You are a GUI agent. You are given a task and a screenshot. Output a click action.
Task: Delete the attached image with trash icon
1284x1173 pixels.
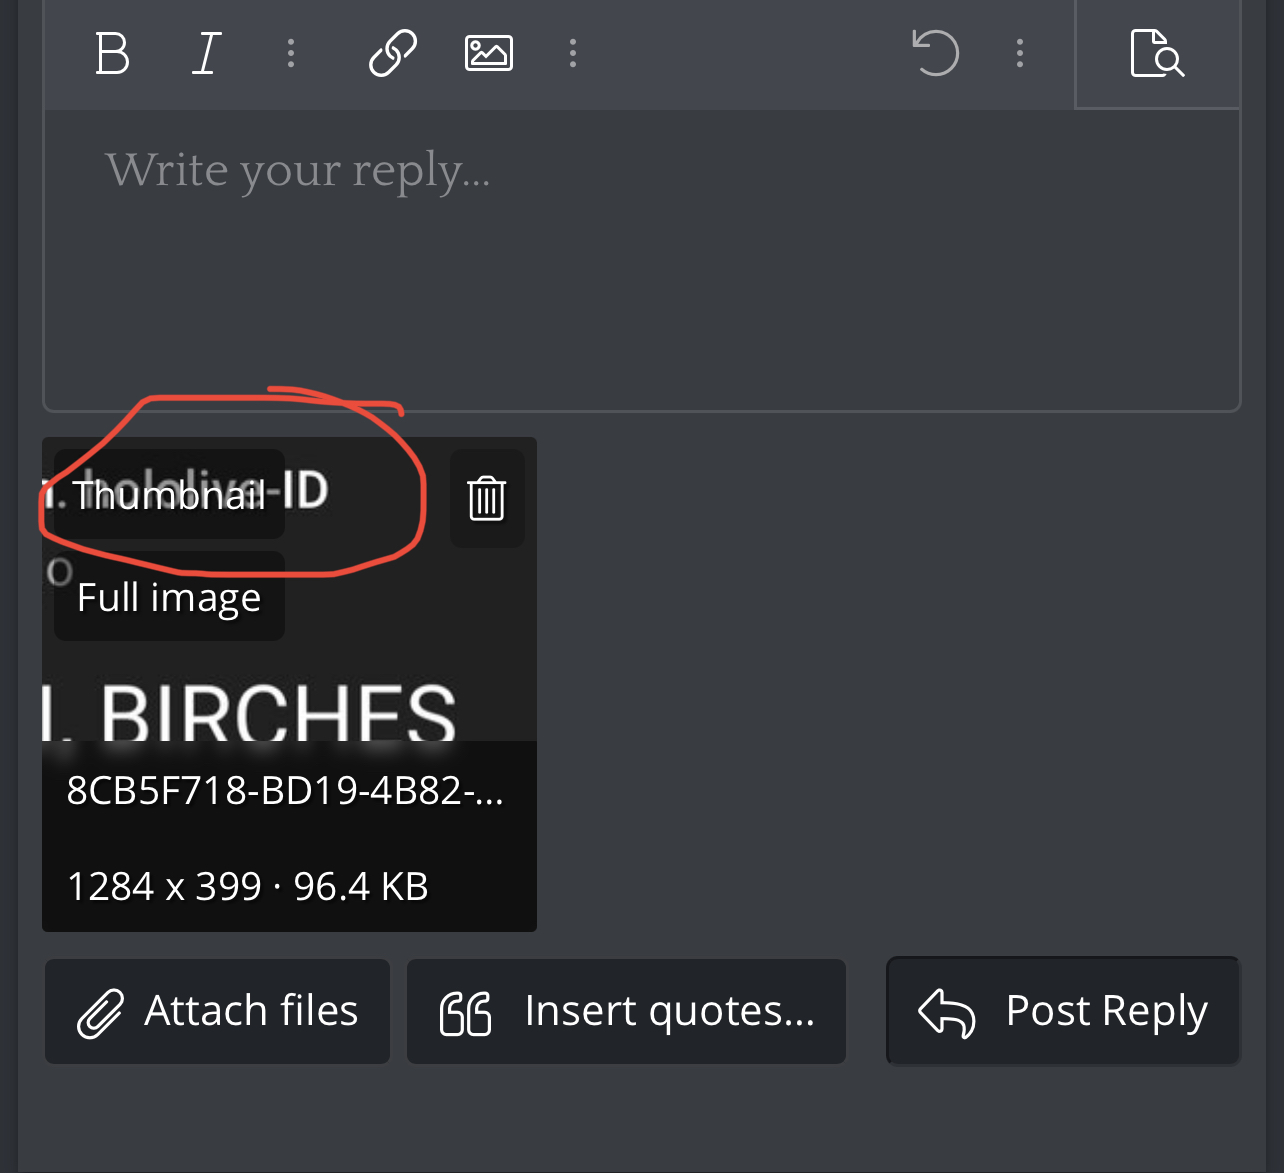point(487,498)
